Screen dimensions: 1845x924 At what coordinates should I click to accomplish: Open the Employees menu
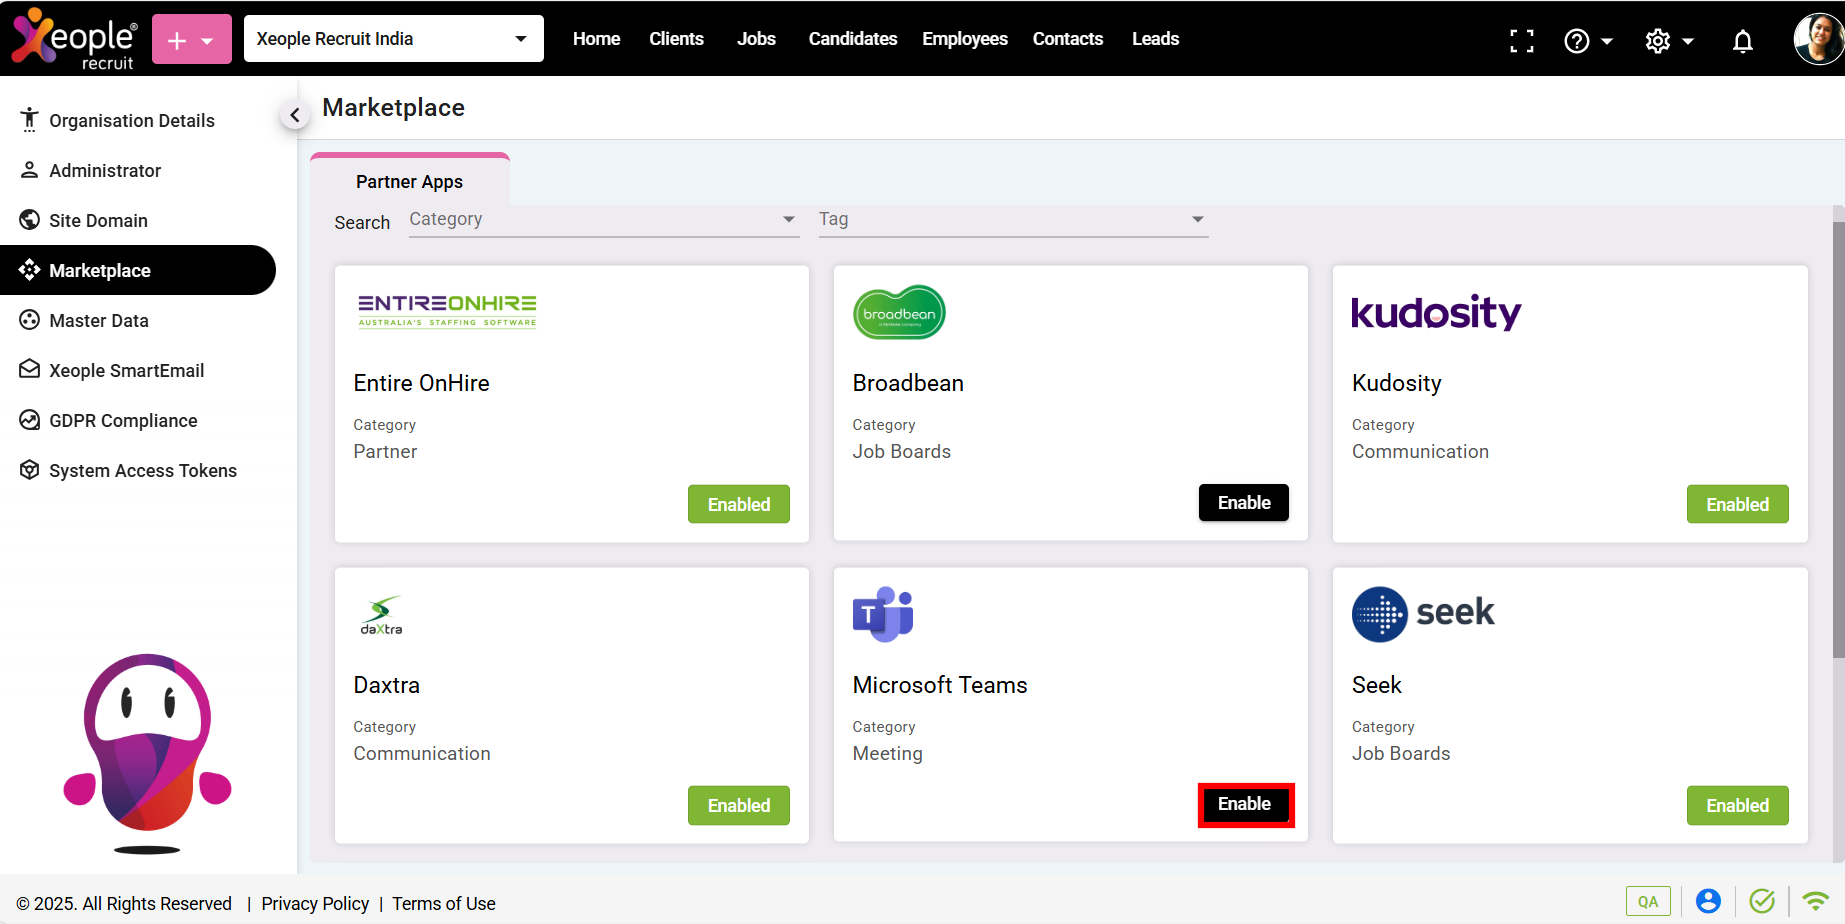(965, 39)
